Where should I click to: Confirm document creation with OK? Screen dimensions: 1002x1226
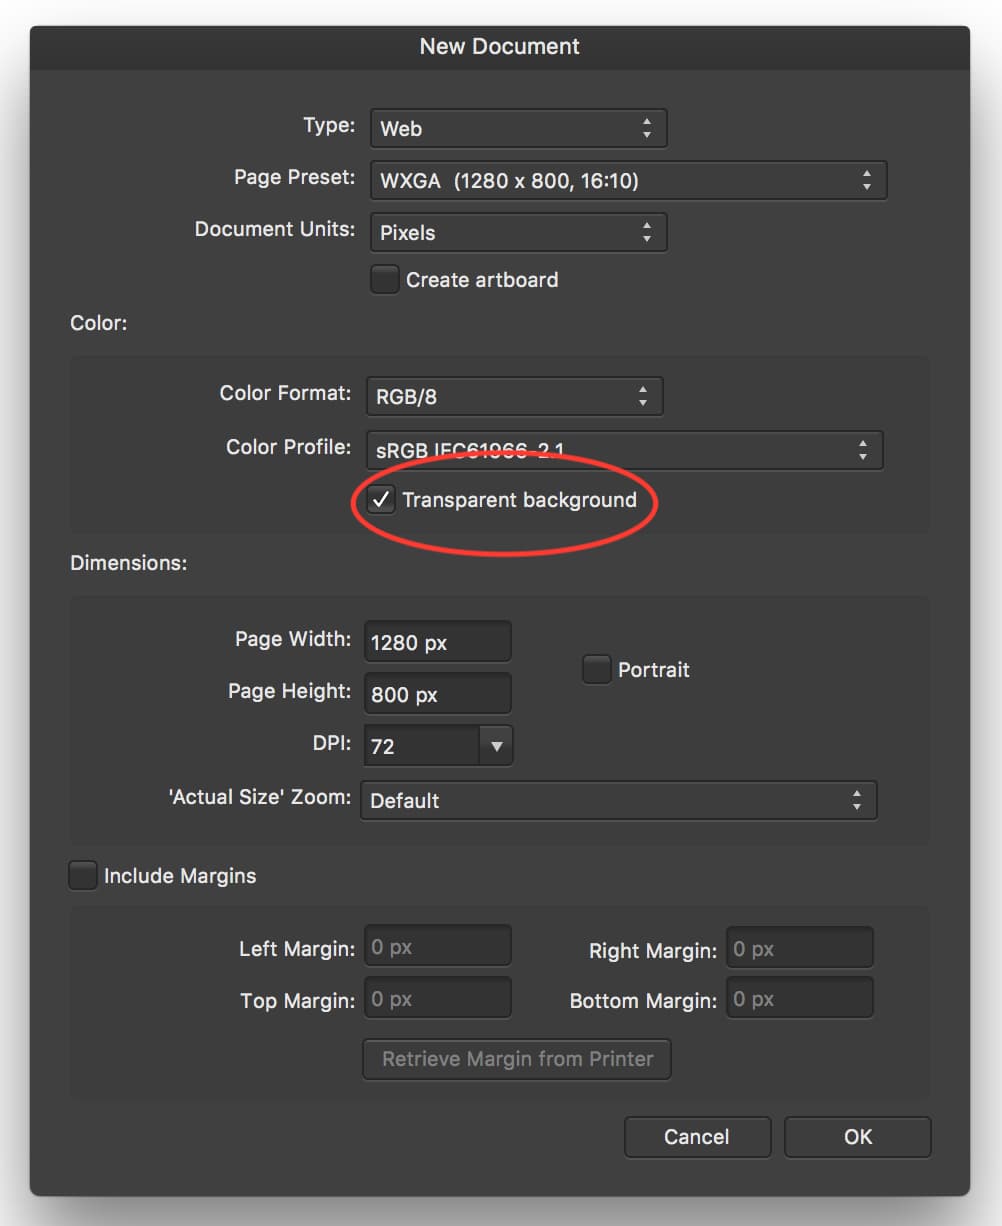coord(857,1137)
